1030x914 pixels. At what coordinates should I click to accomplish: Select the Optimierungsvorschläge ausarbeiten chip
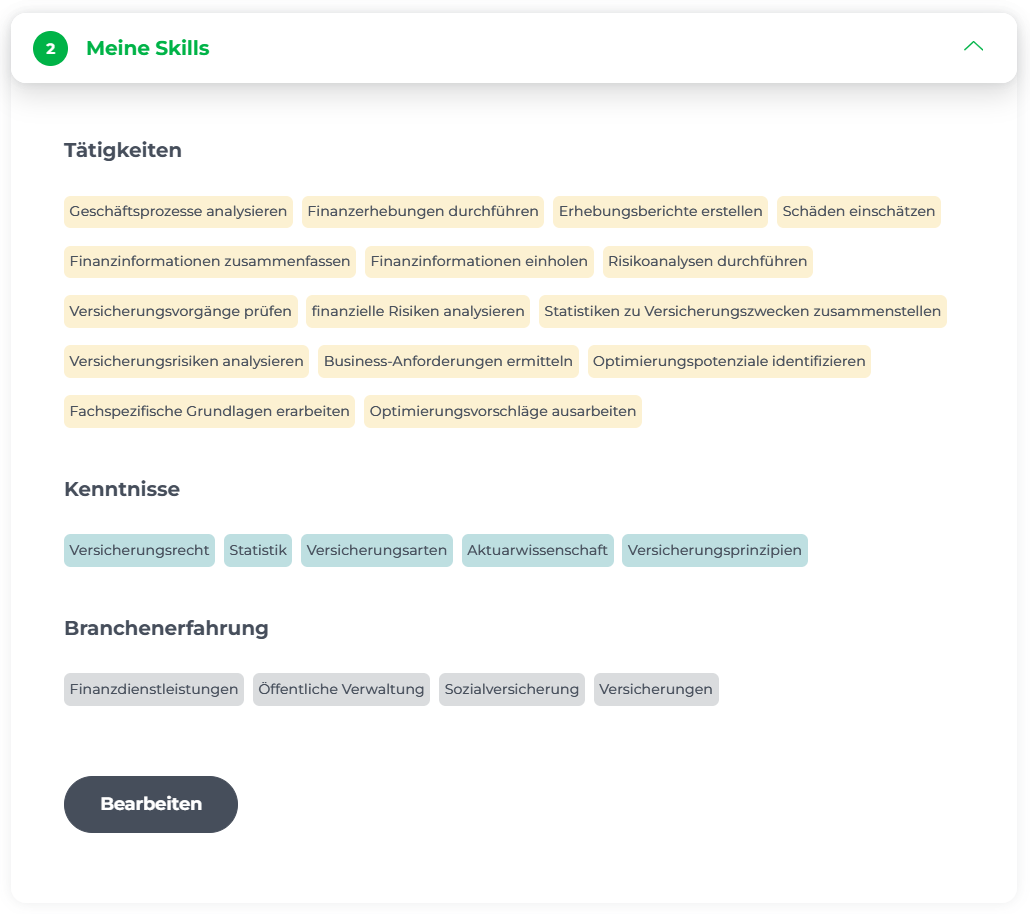pos(502,412)
